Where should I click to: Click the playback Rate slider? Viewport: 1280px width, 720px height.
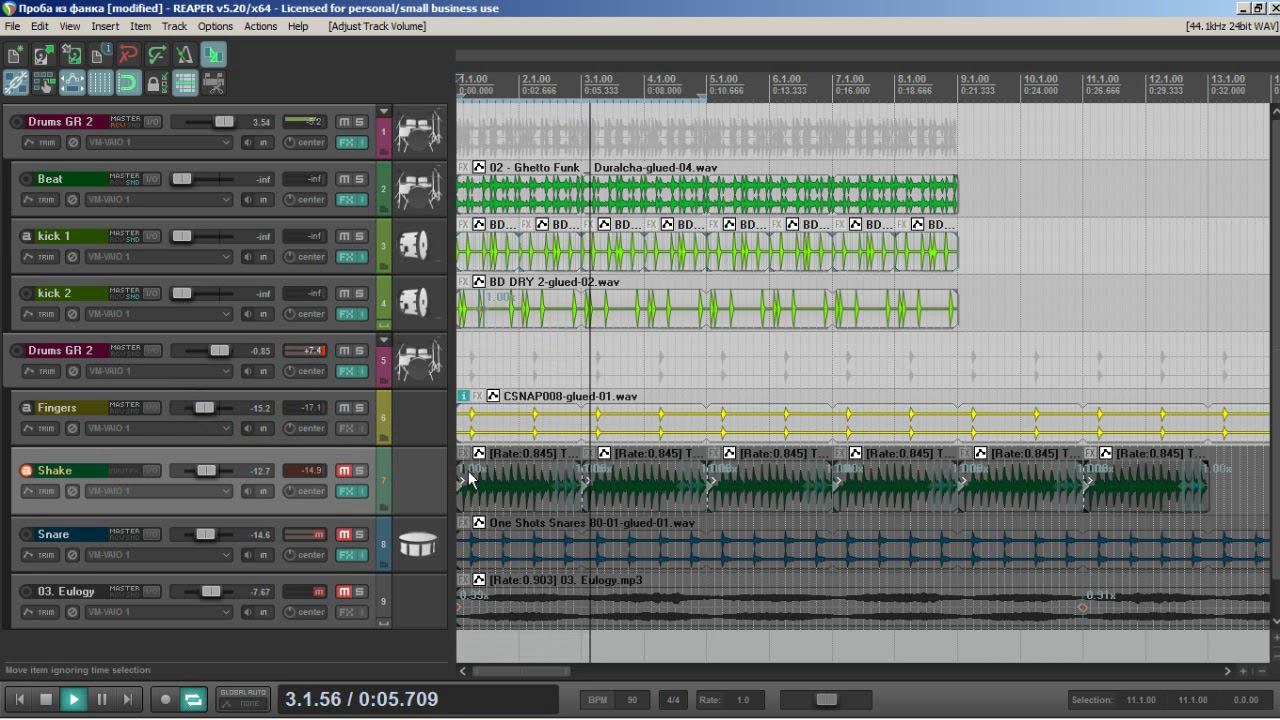point(826,700)
